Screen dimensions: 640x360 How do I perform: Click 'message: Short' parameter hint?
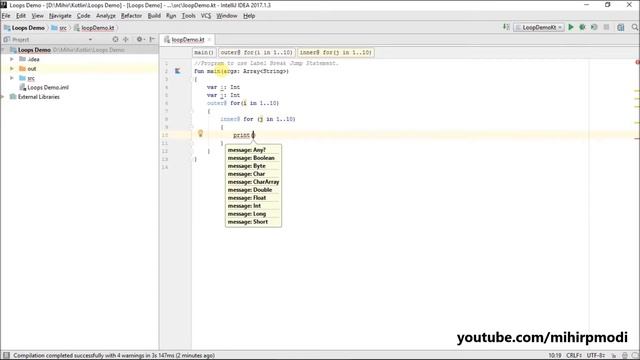[248, 222]
